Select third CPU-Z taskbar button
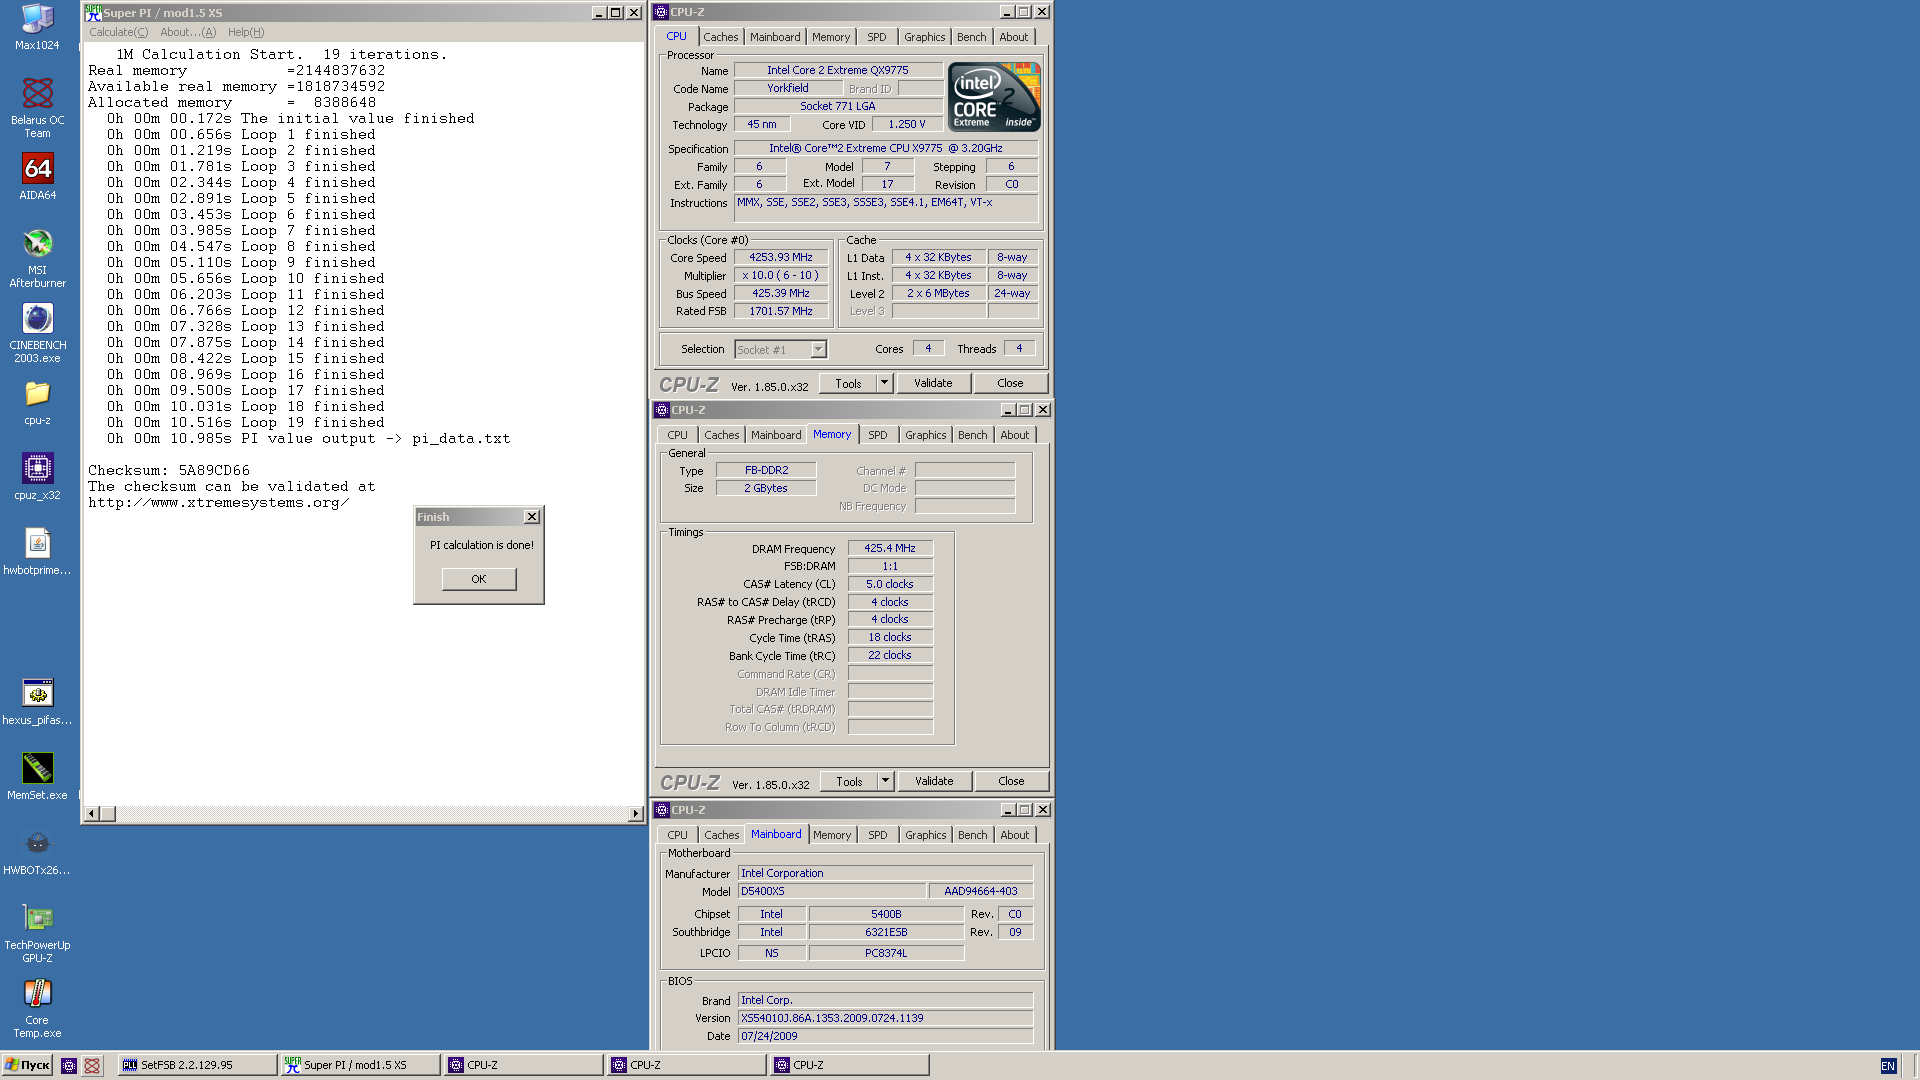The image size is (1920, 1080). [x=849, y=1065]
